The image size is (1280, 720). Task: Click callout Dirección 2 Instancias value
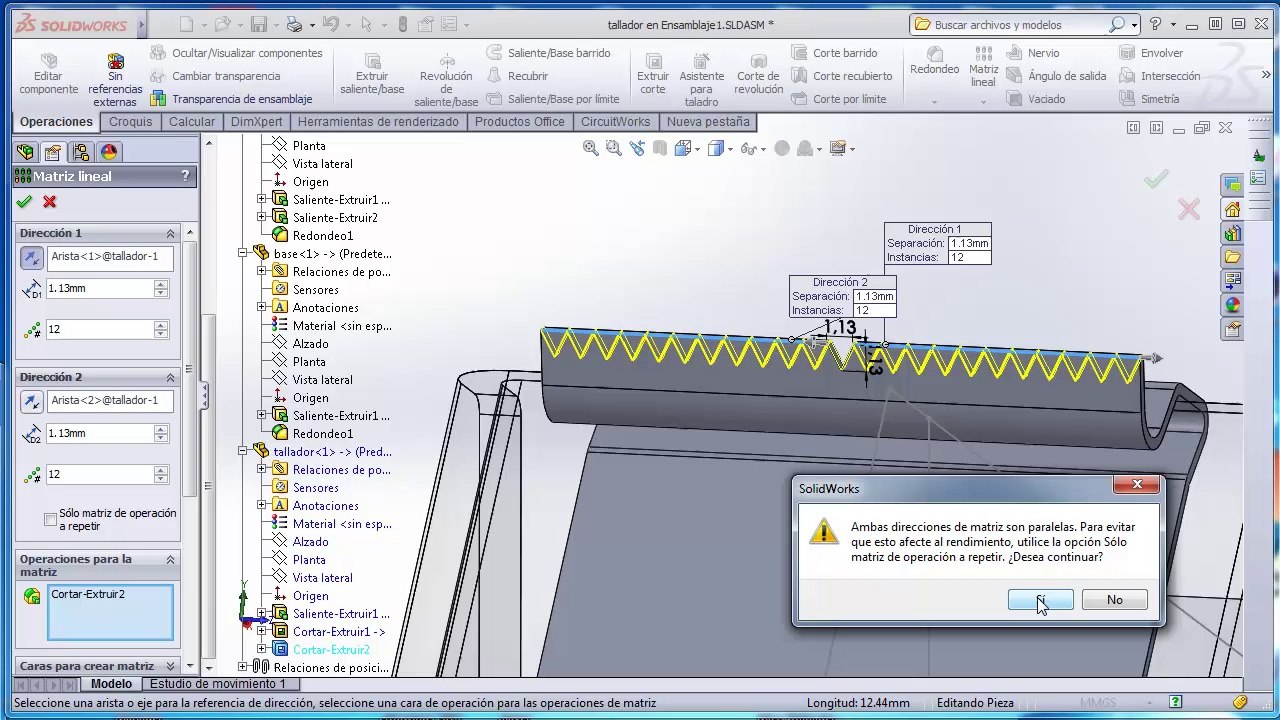(x=872, y=310)
